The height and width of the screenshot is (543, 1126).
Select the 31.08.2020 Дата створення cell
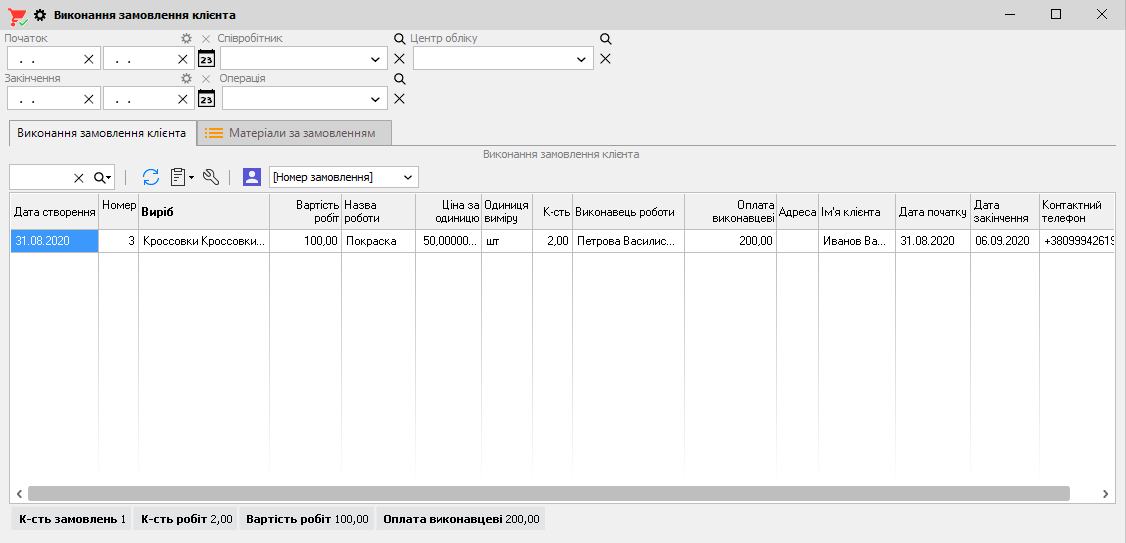coord(54,241)
